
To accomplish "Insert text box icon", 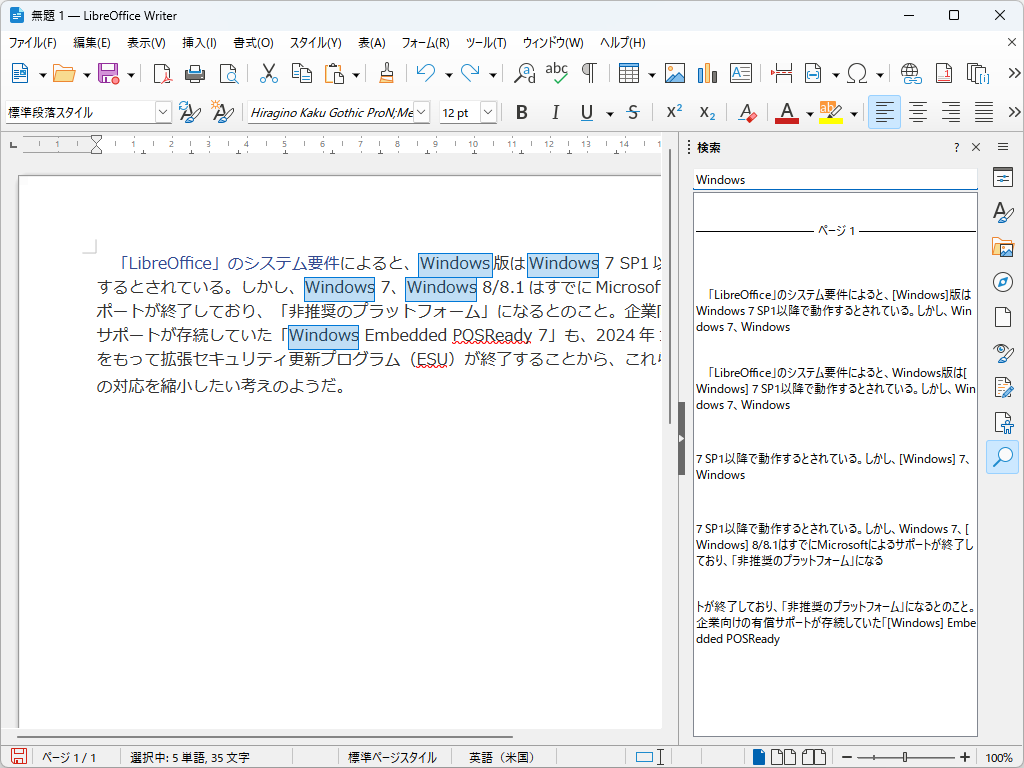I will (741, 73).
